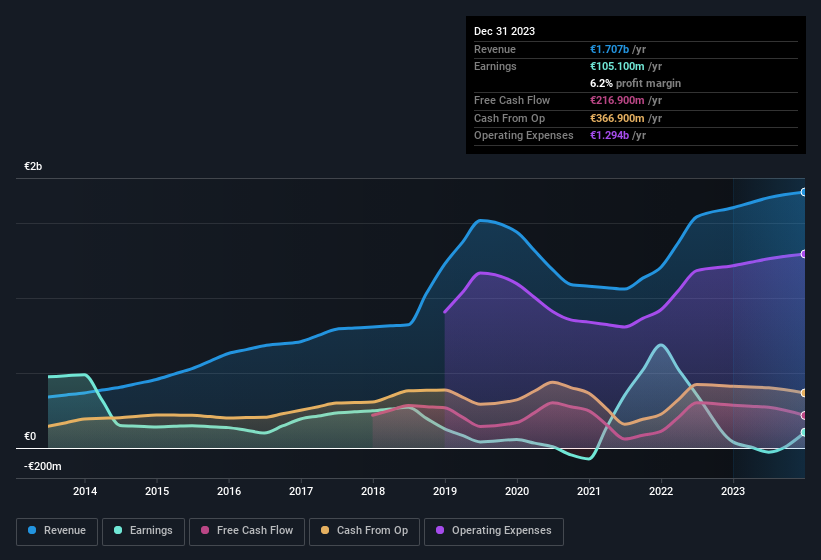Click the €216.900m free cash flow value
This screenshot has height=560, width=821.
point(618,100)
